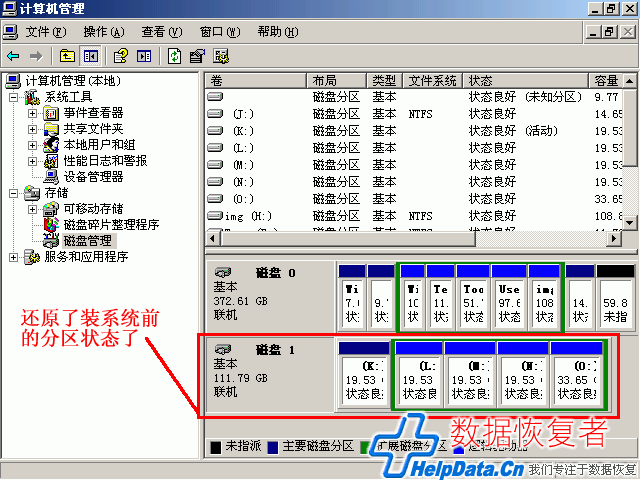Click the 设备管理器 icon
Screen dimensions: 640x480
(51, 177)
